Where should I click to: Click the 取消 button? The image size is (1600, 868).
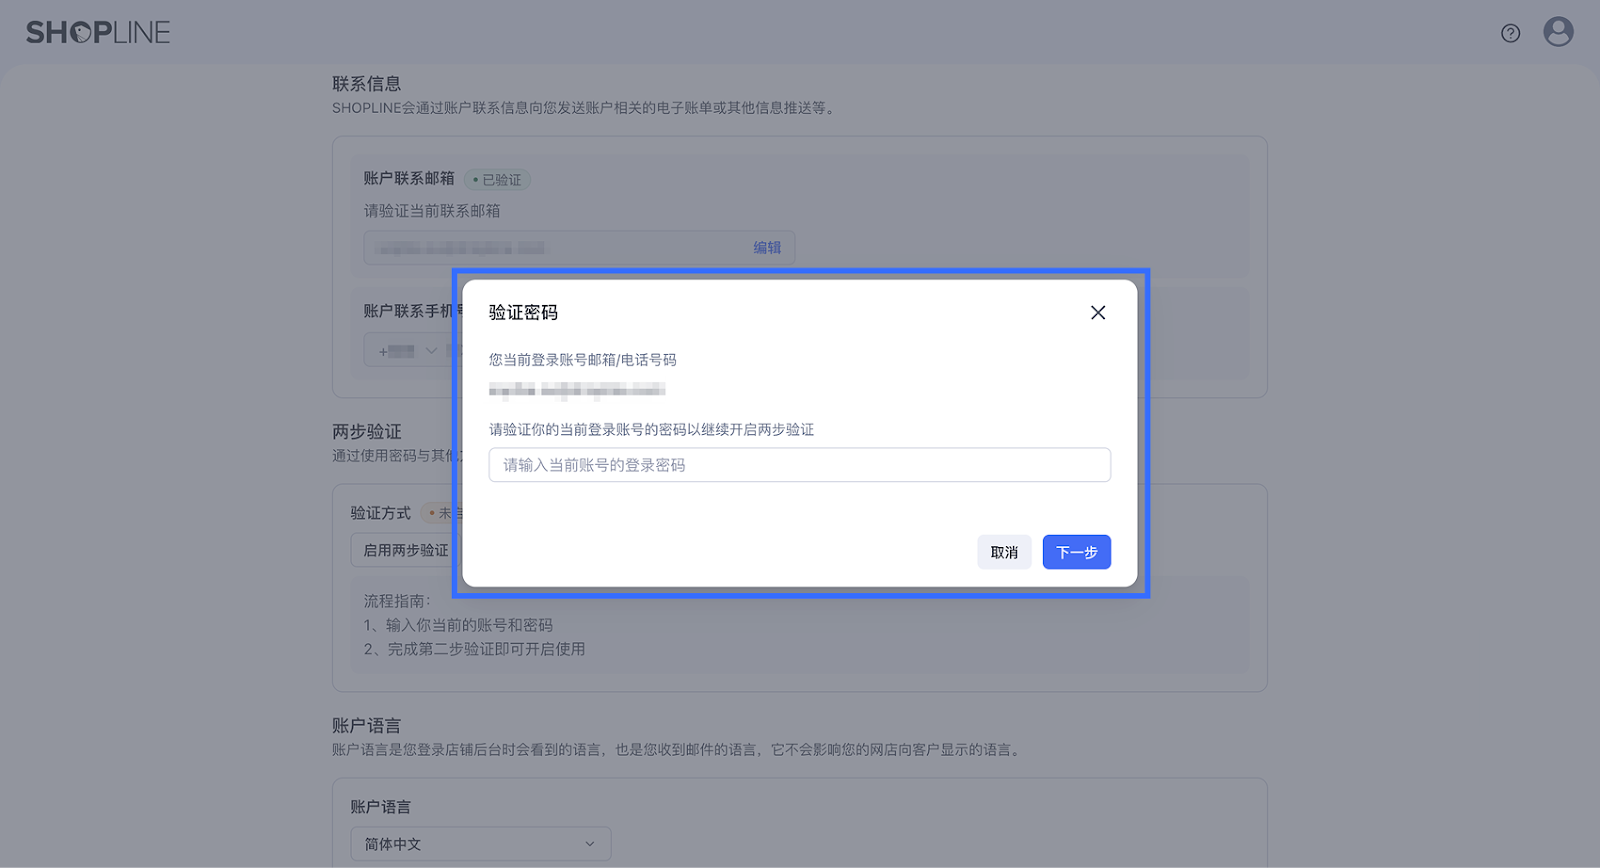[x=1004, y=552]
